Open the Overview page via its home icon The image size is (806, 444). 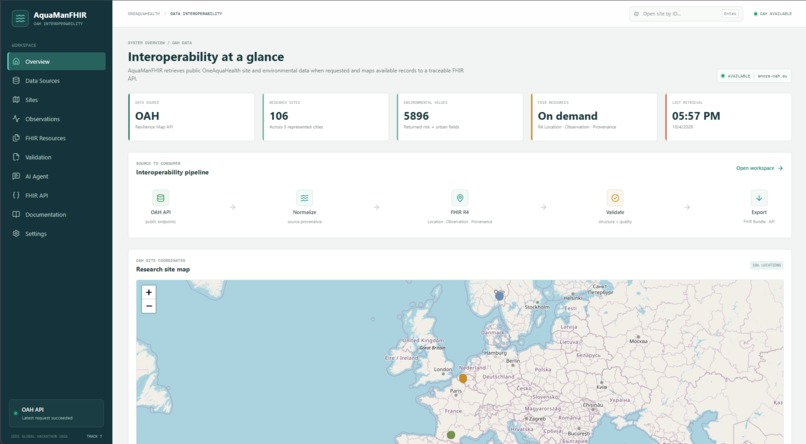click(x=16, y=61)
